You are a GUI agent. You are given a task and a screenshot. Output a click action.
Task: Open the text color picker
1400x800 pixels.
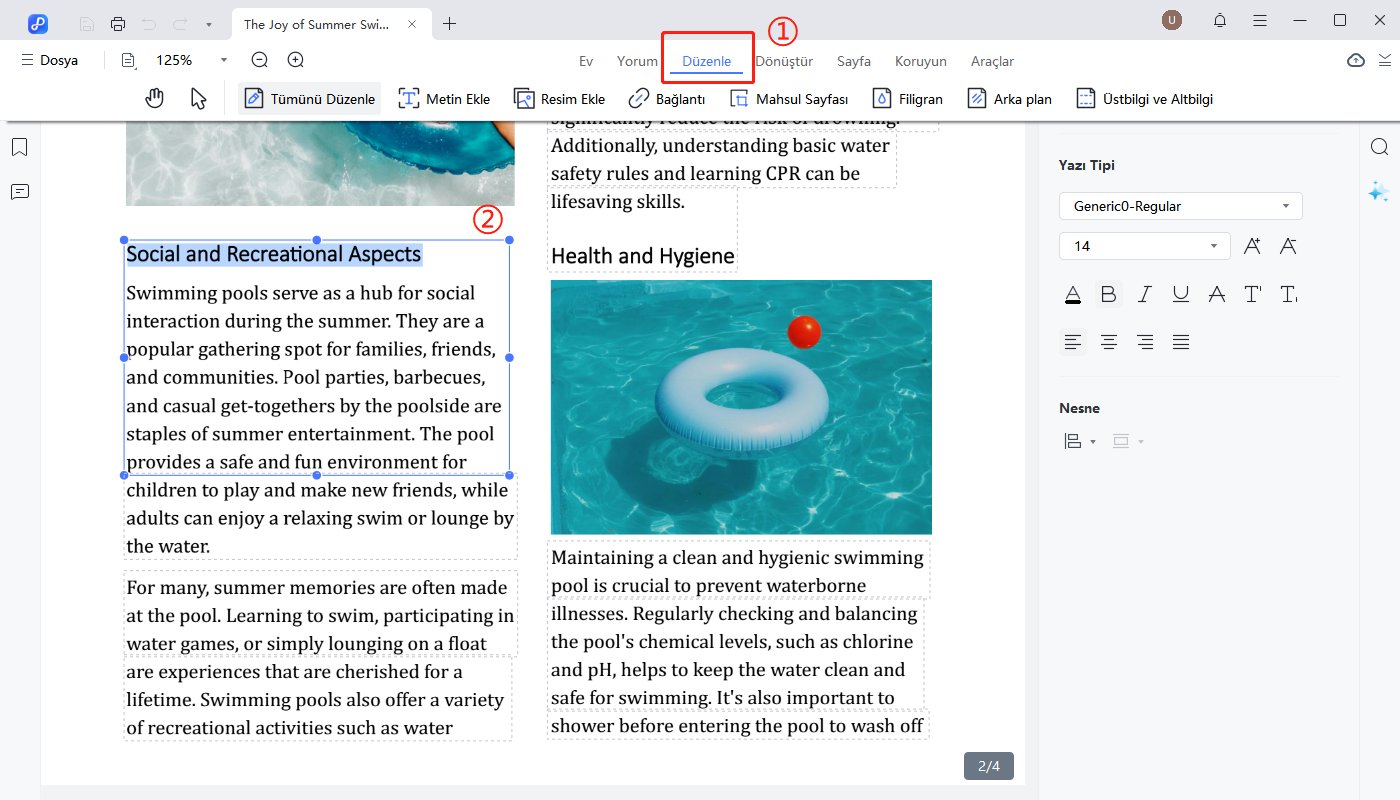click(x=1072, y=294)
